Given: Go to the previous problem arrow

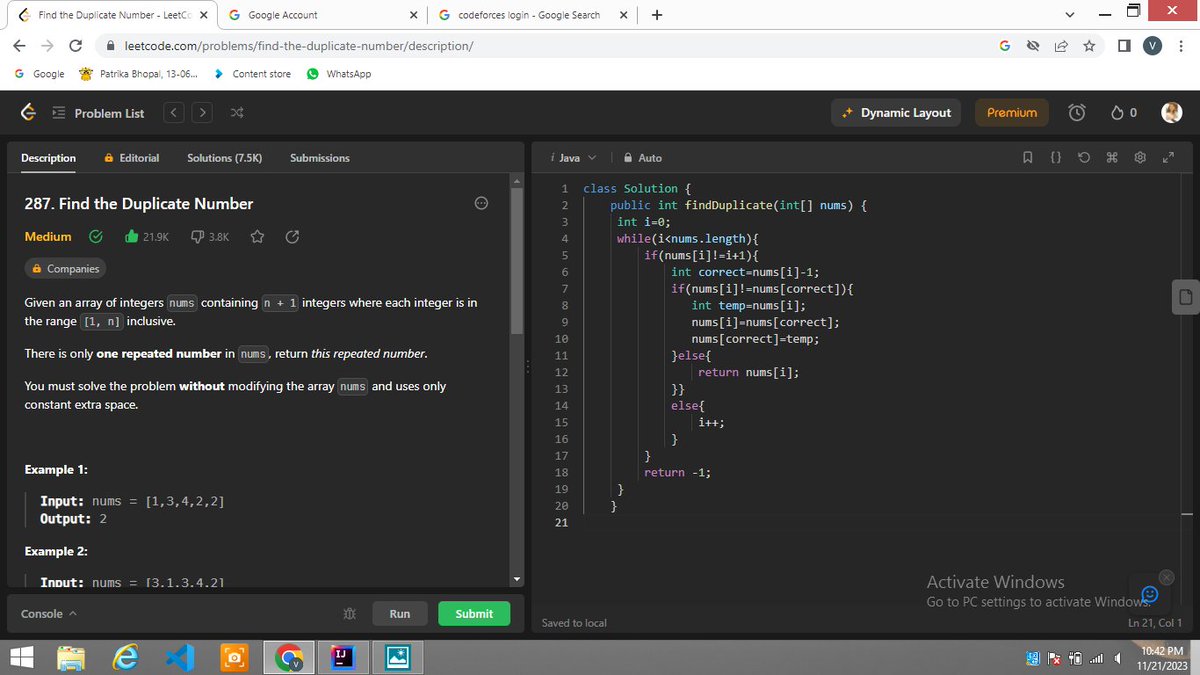Looking at the screenshot, I should (x=173, y=113).
